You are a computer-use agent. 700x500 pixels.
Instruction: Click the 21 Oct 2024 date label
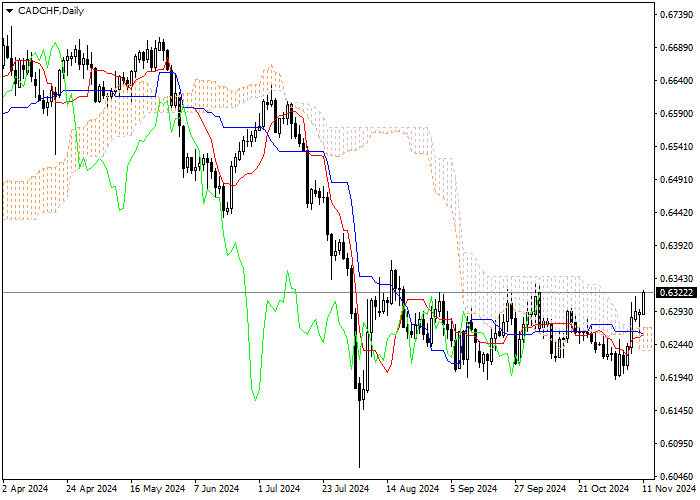tap(604, 489)
